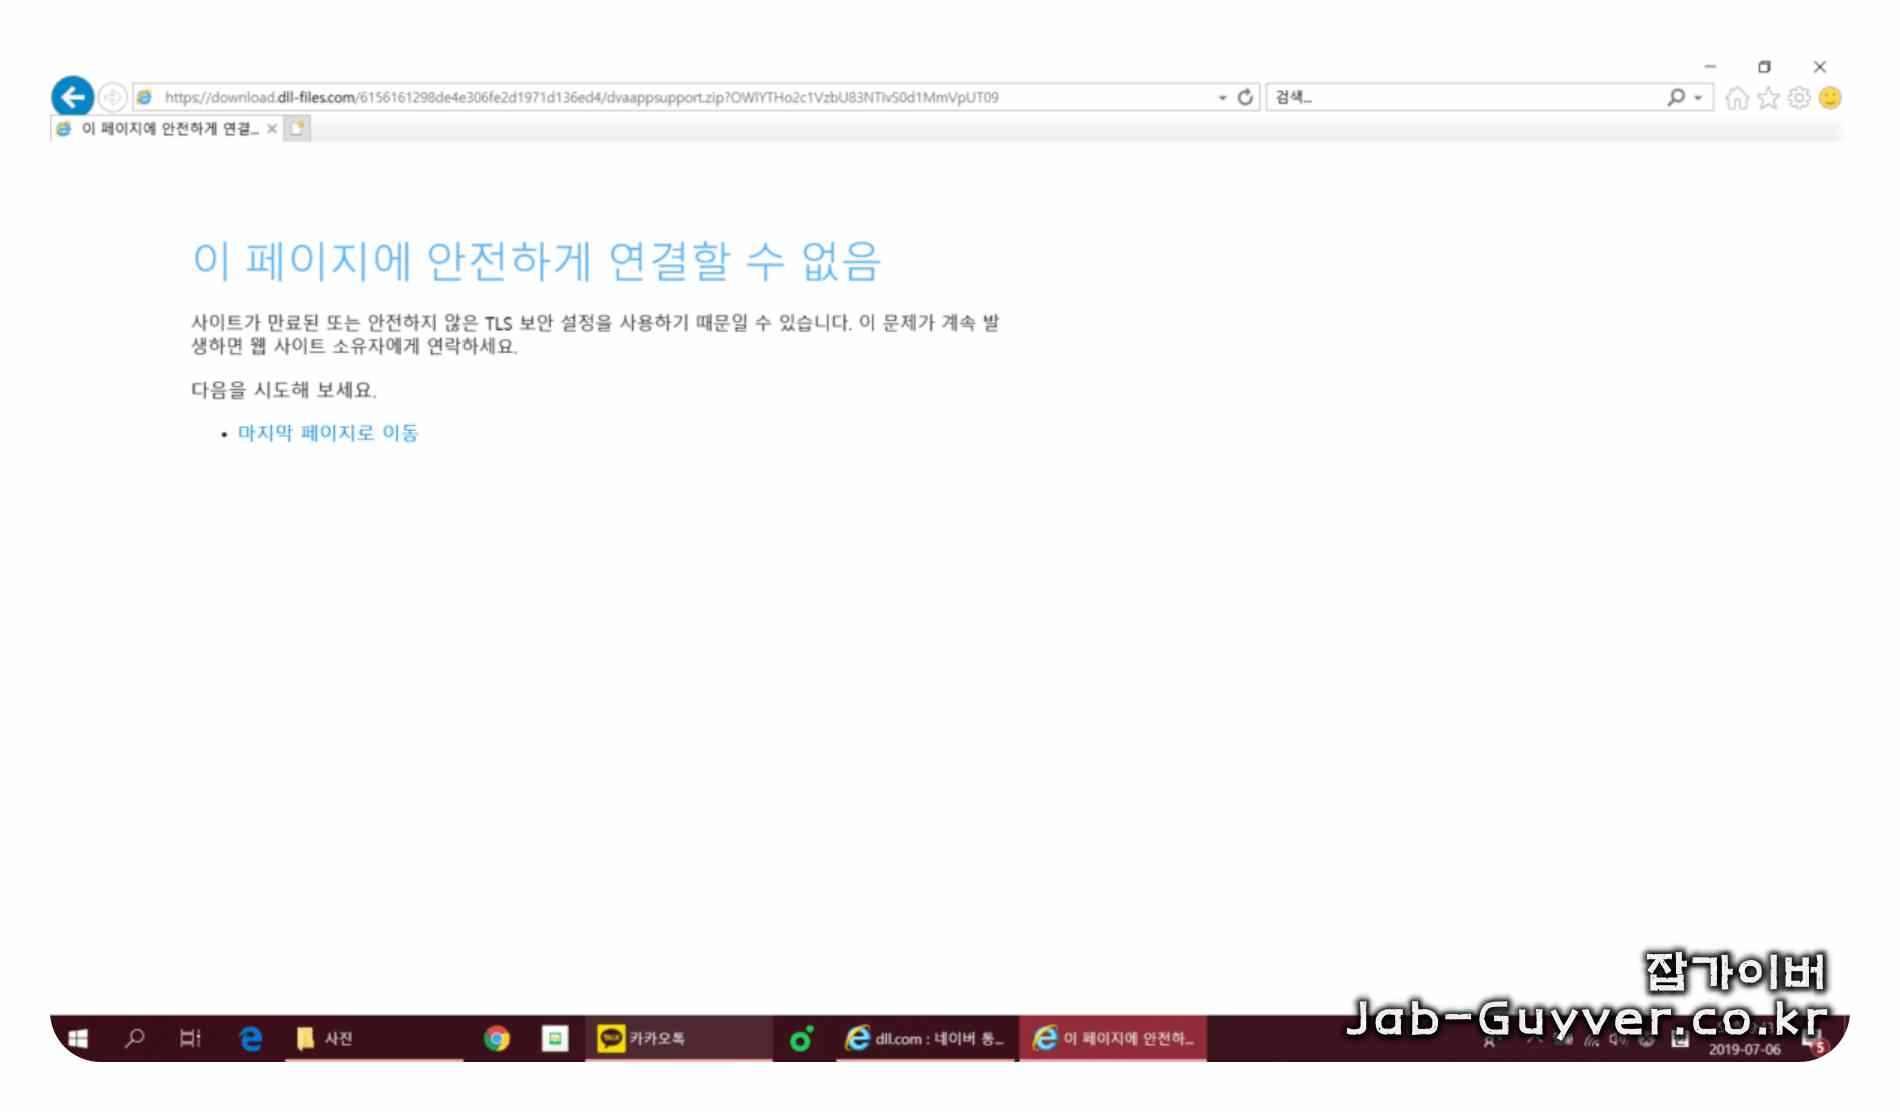Refresh the current page

1245,97
